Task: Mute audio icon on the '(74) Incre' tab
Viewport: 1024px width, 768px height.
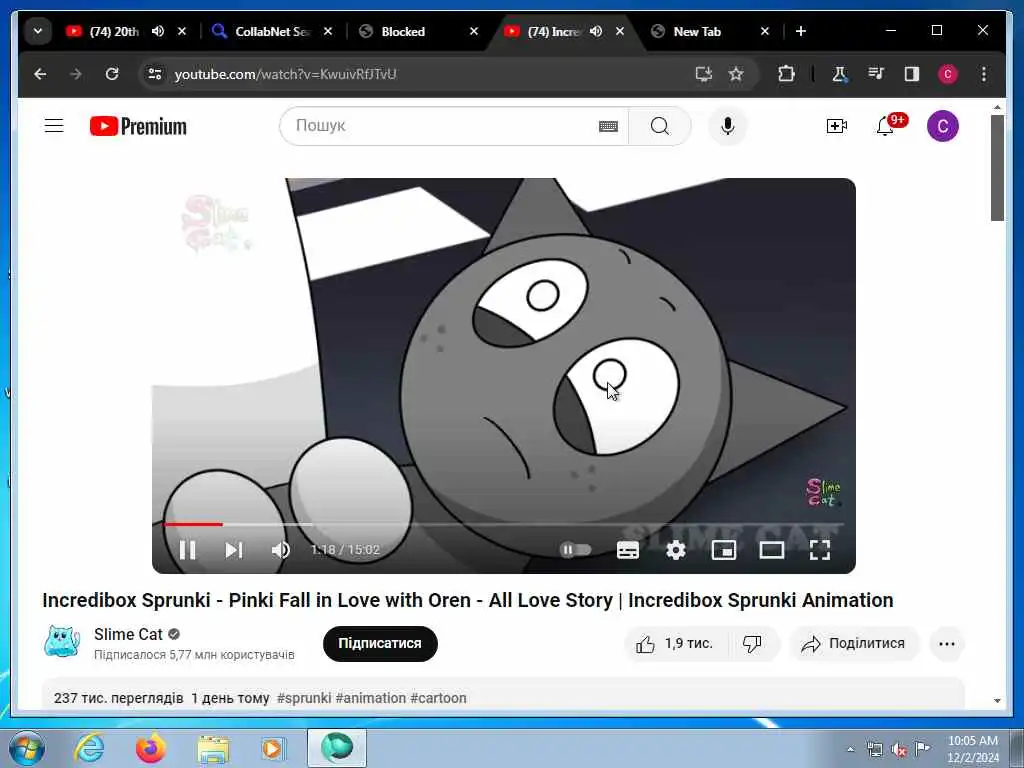Action: pos(596,31)
